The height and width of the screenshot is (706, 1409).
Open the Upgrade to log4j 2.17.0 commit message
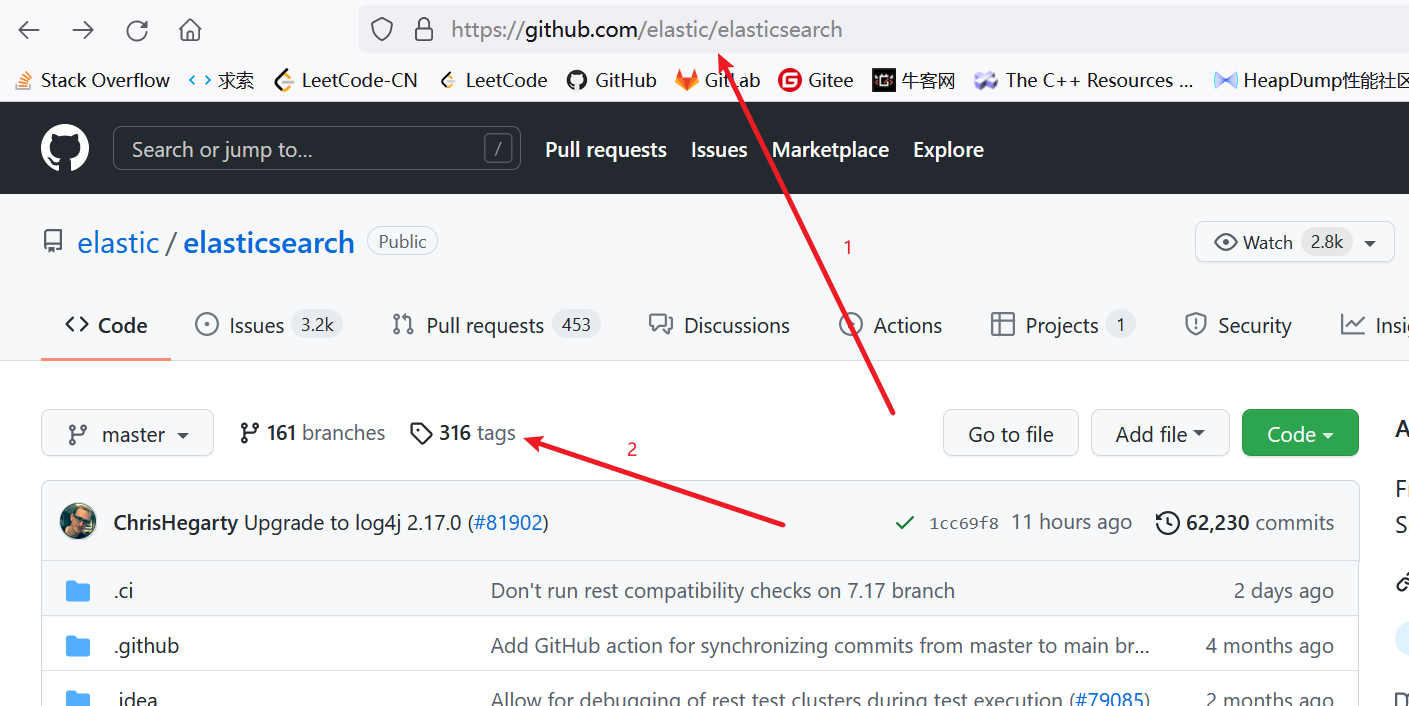(353, 522)
